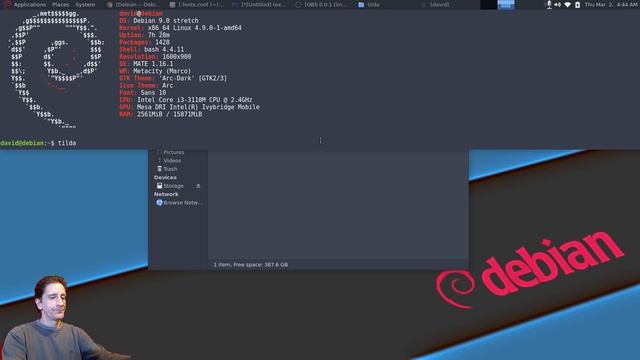
Task: Open Browse Network in sidebar
Action: pos(183,202)
